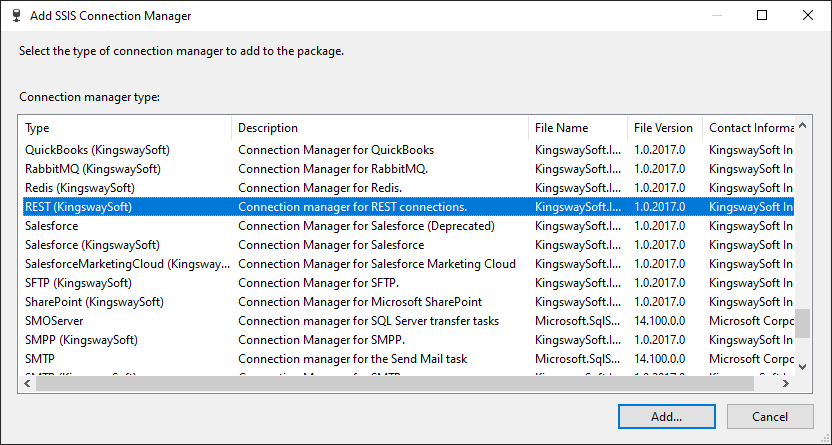Close the Add SSIS Connection Manager dialog
Viewport: 832px width, 445px height.
[808, 15]
